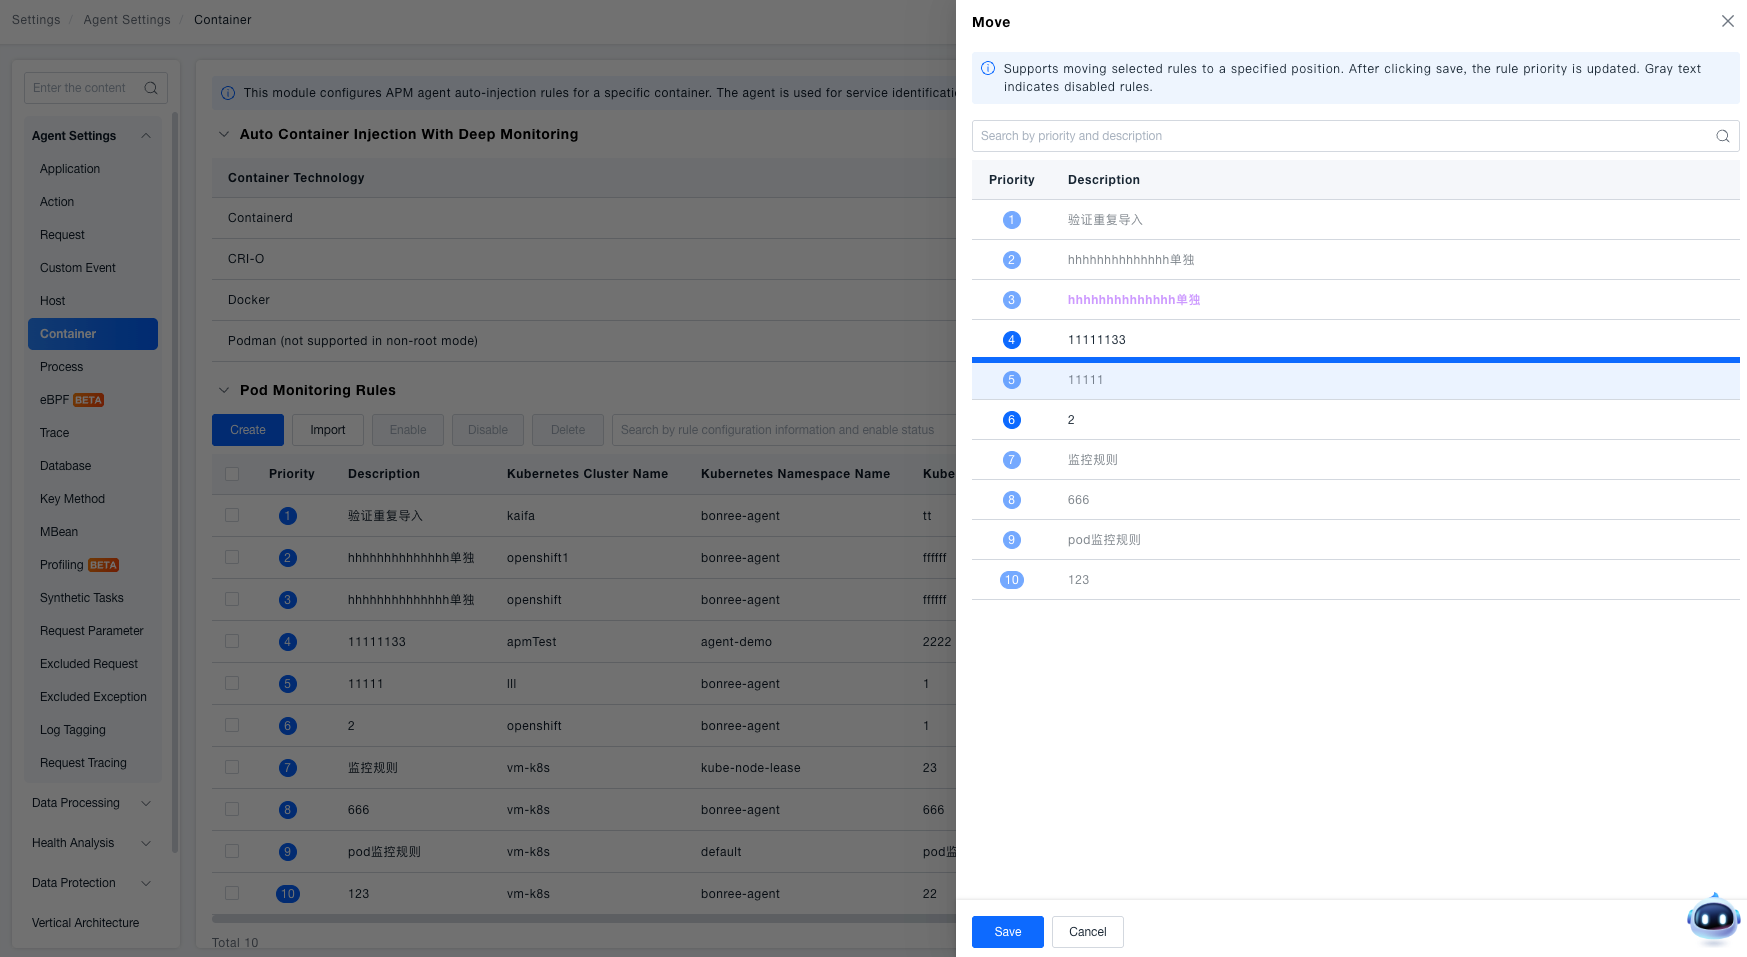Select the priority 2 badge in the Move list
Viewport: 1747px width, 957px height.
coord(1011,260)
